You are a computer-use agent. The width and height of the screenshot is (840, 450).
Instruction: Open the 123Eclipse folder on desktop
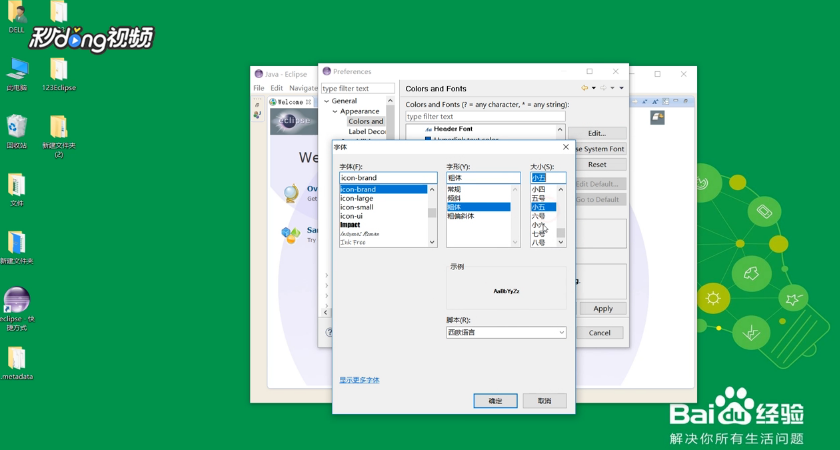point(59,74)
